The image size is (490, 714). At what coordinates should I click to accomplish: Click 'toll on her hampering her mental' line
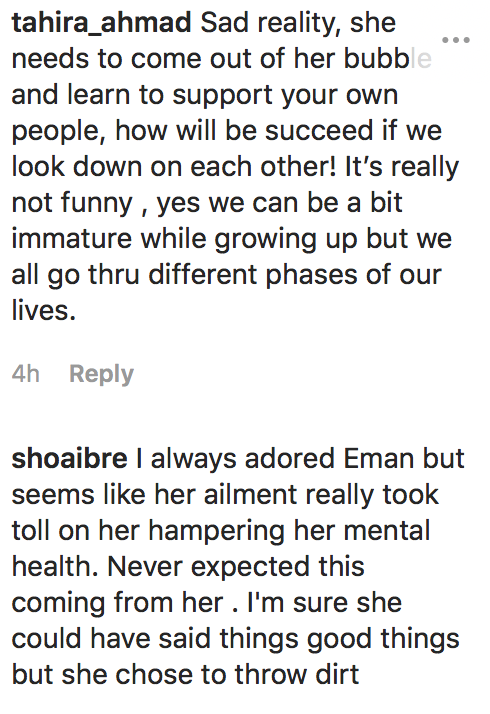tap(221, 530)
